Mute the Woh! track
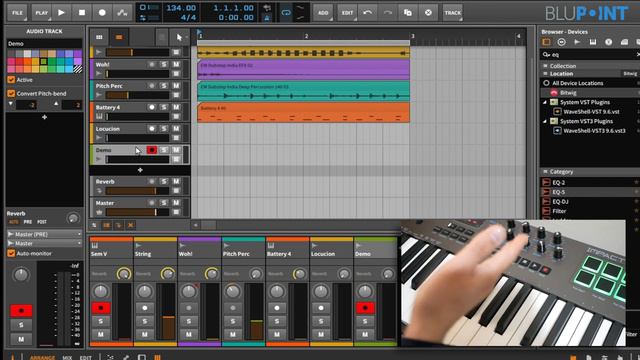The image size is (640, 360). (x=176, y=64)
